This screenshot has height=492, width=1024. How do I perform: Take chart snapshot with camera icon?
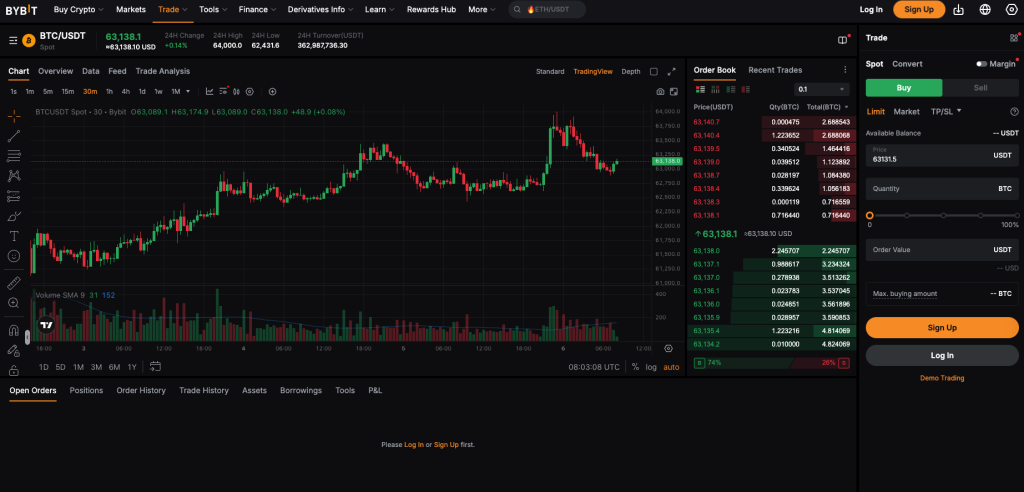pyautogui.click(x=660, y=92)
